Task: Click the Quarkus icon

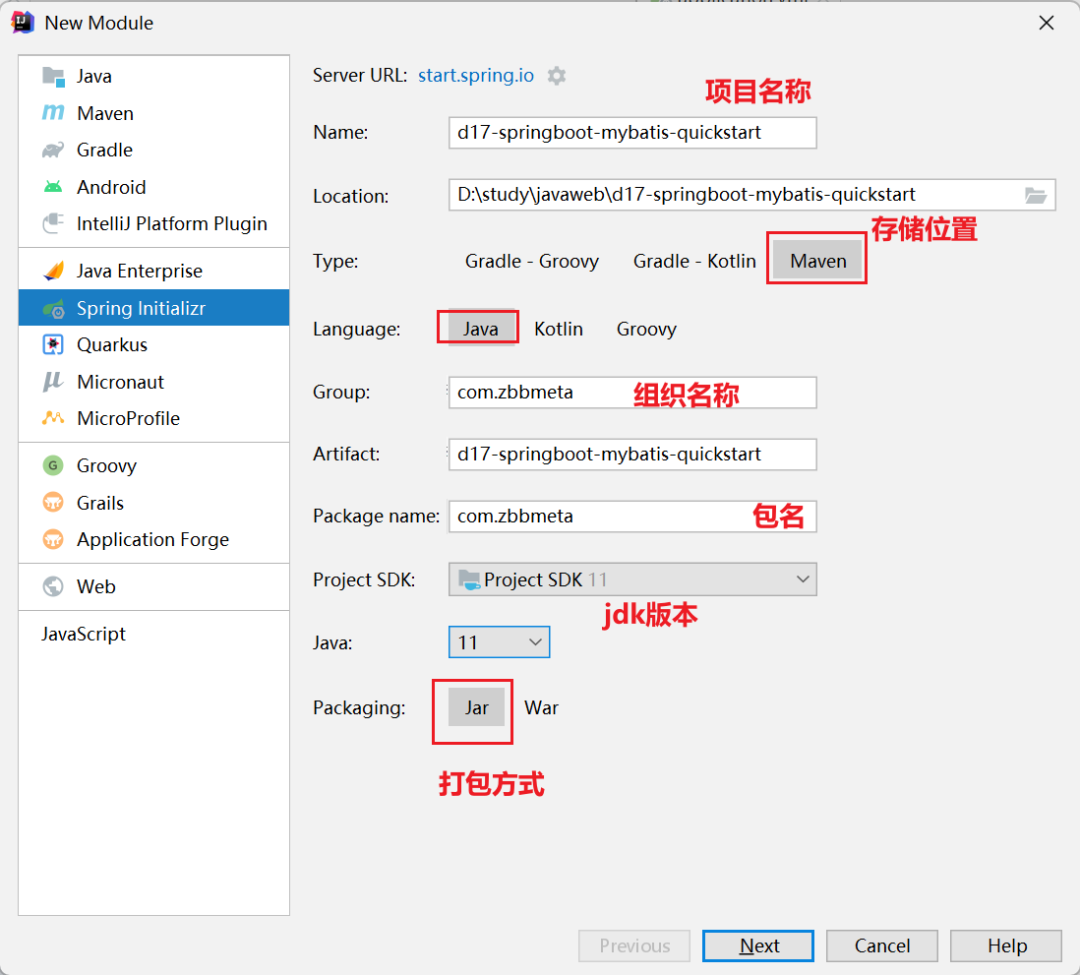Action: click(x=53, y=344)
